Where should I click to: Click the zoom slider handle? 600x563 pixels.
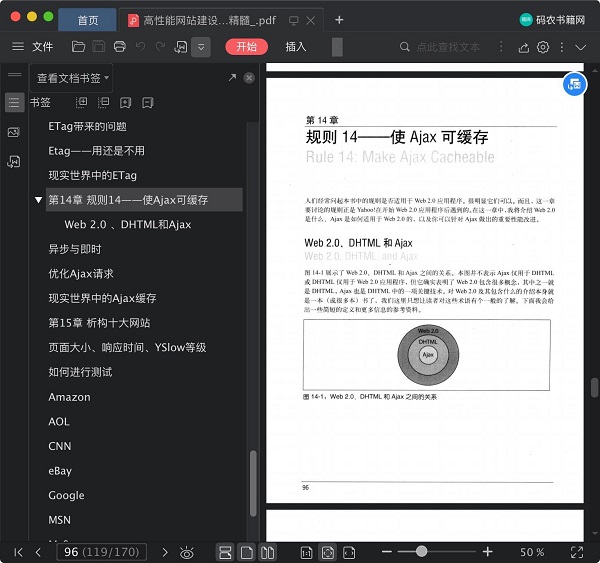click(x=421, y=552)
